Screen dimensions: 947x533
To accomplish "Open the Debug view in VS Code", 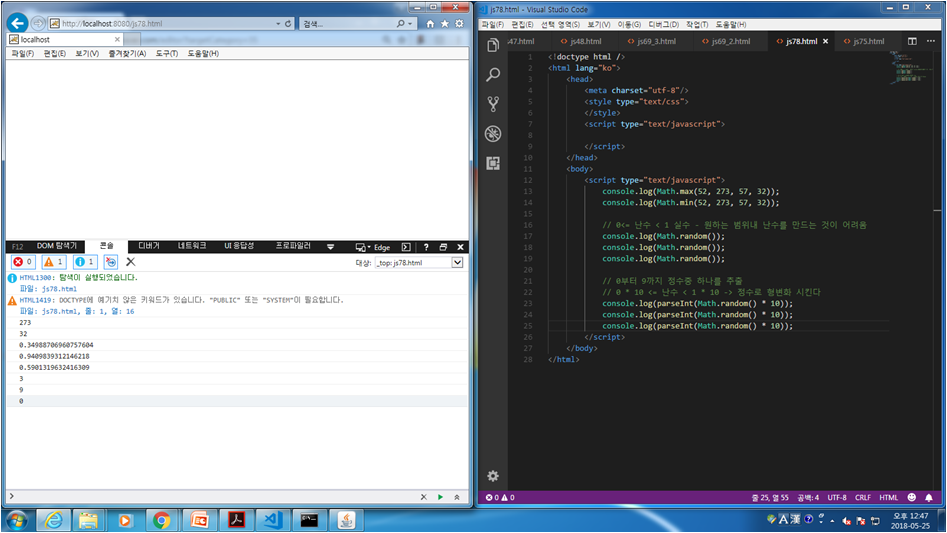I will pyautogui.click(x=493, y=133).
